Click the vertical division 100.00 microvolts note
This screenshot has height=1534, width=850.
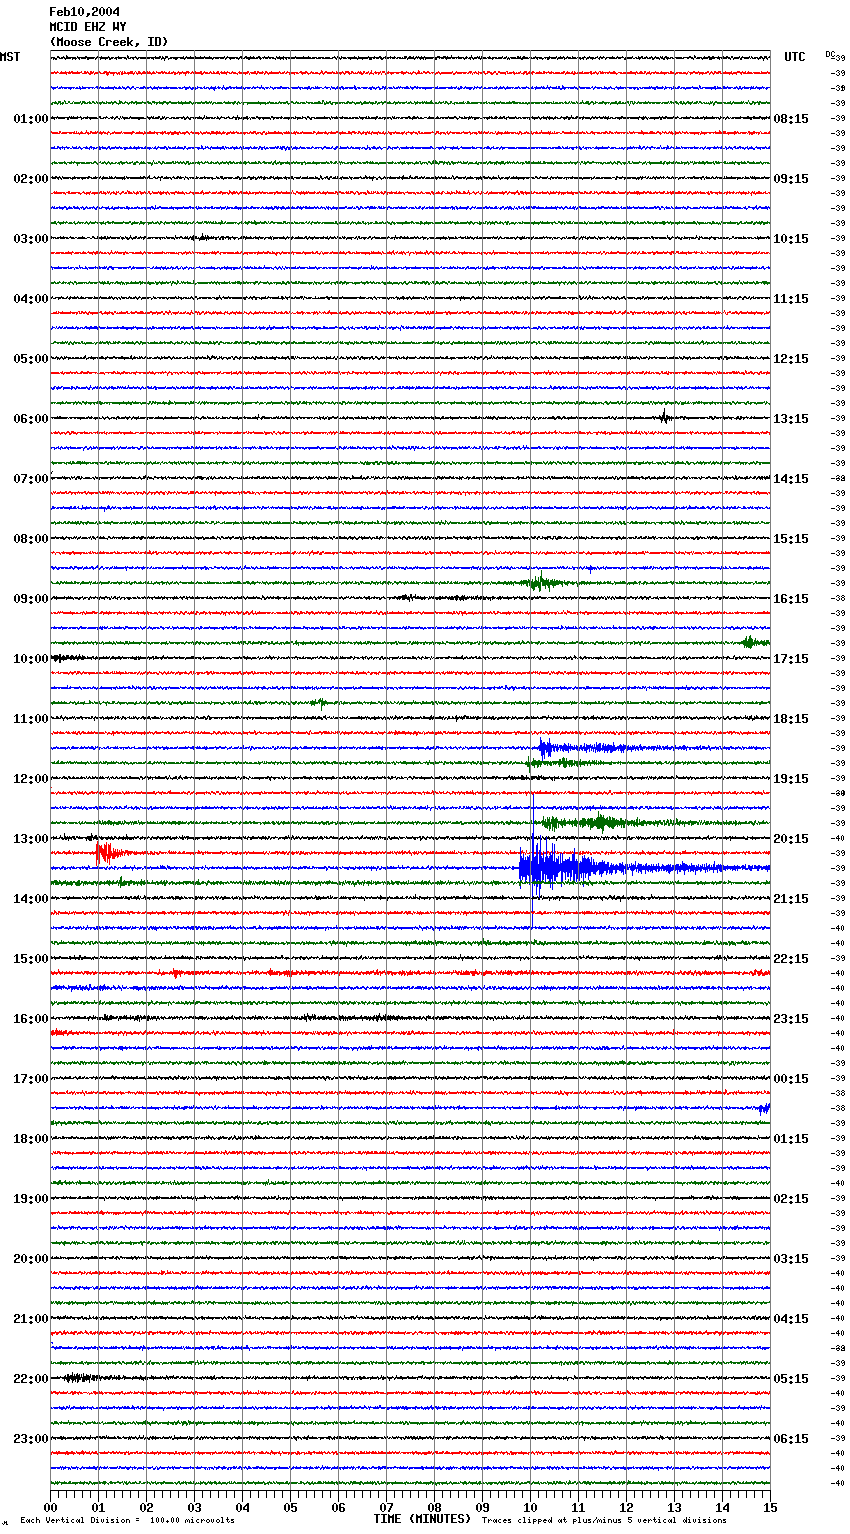point(127,1520)
